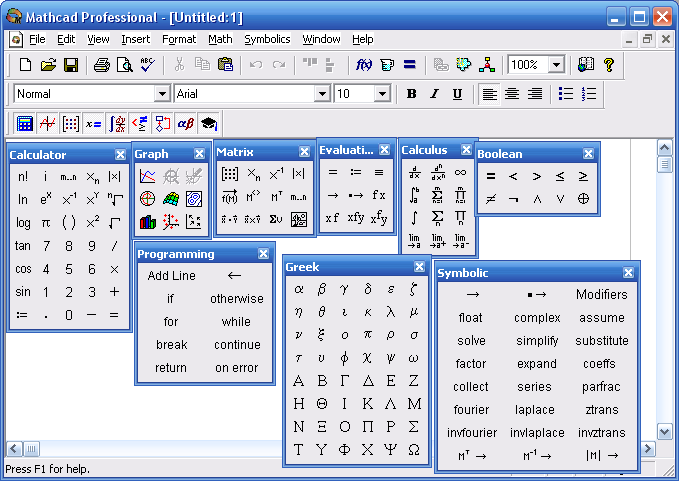This screenshot has width=679, height=481.
Task: Open the Programming toolbar palette icon
Action: [163, 124]
